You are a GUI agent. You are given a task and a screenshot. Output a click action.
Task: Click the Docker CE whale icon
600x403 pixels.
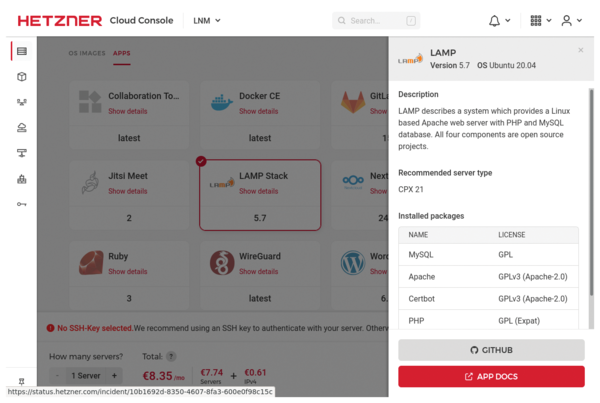coord(222,103)
